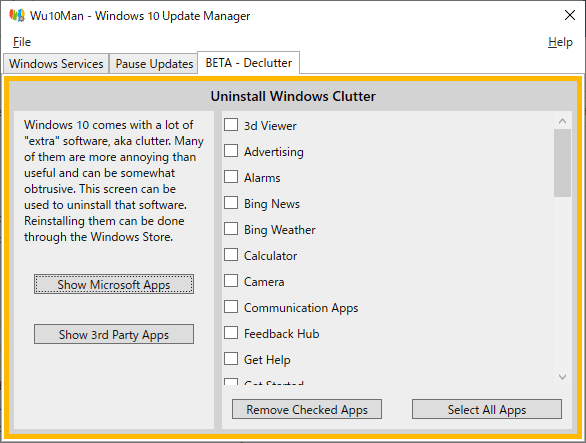Click the app list scrollbar thumb
This screenshot has height=443, width=586.
coord(562,163)
